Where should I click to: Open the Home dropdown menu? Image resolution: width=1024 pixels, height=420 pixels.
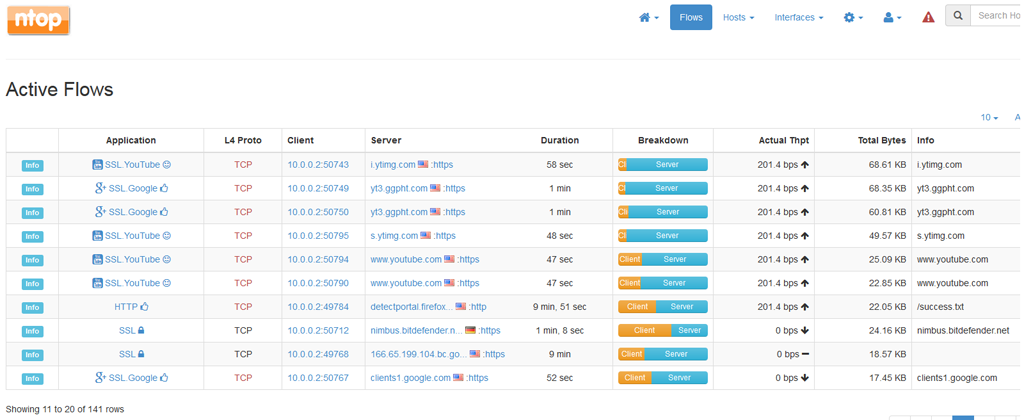tap(648, 18)
